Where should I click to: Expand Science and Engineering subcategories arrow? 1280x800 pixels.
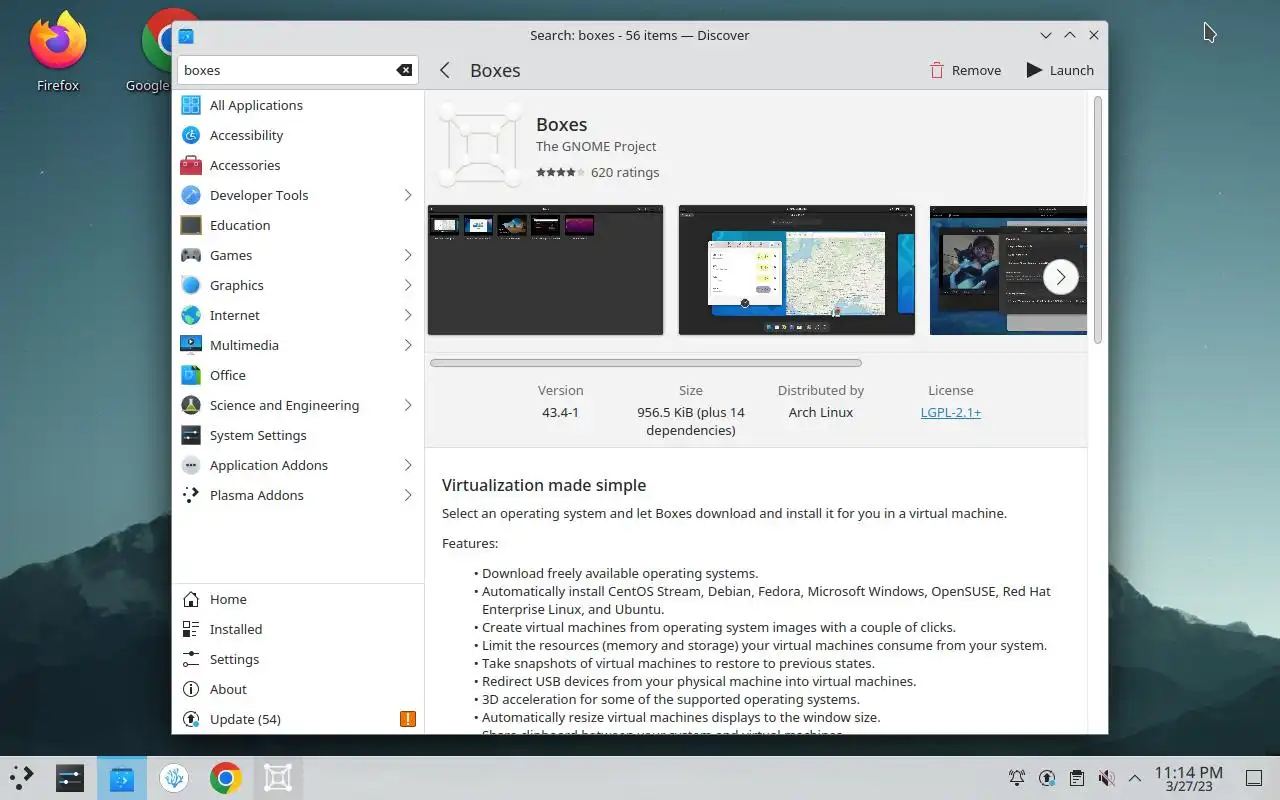point(408,405)
